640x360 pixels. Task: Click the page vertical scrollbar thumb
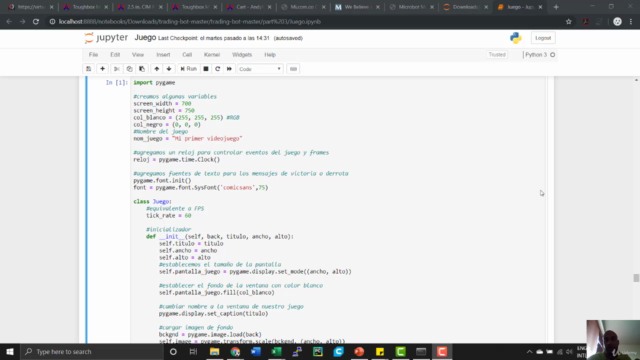(636, 278)
